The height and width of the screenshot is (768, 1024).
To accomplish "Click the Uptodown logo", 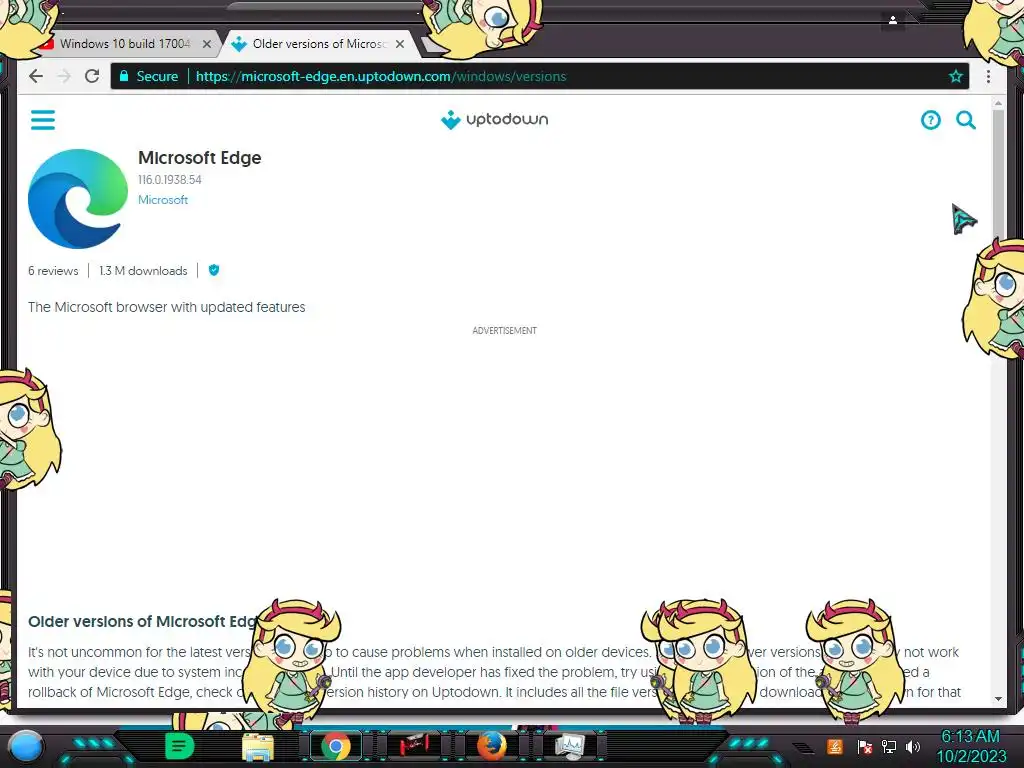I will [x=494, y=120].
